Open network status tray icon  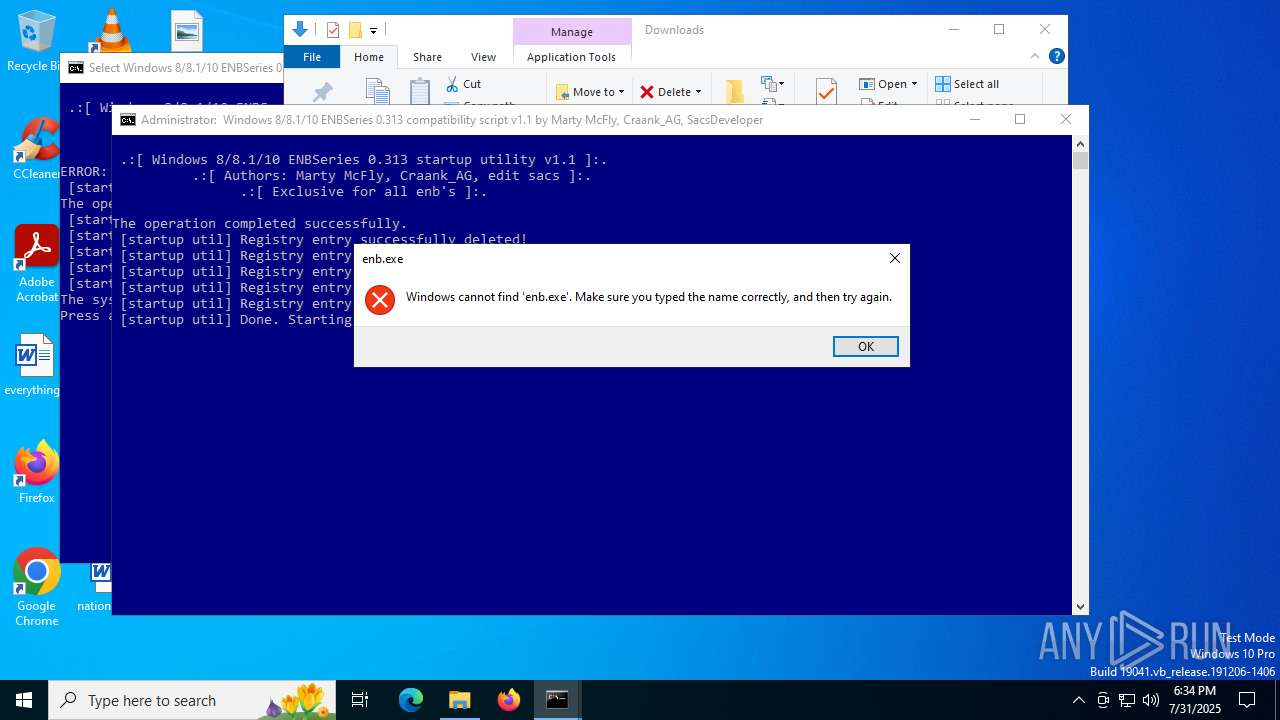coord(1127,700)
